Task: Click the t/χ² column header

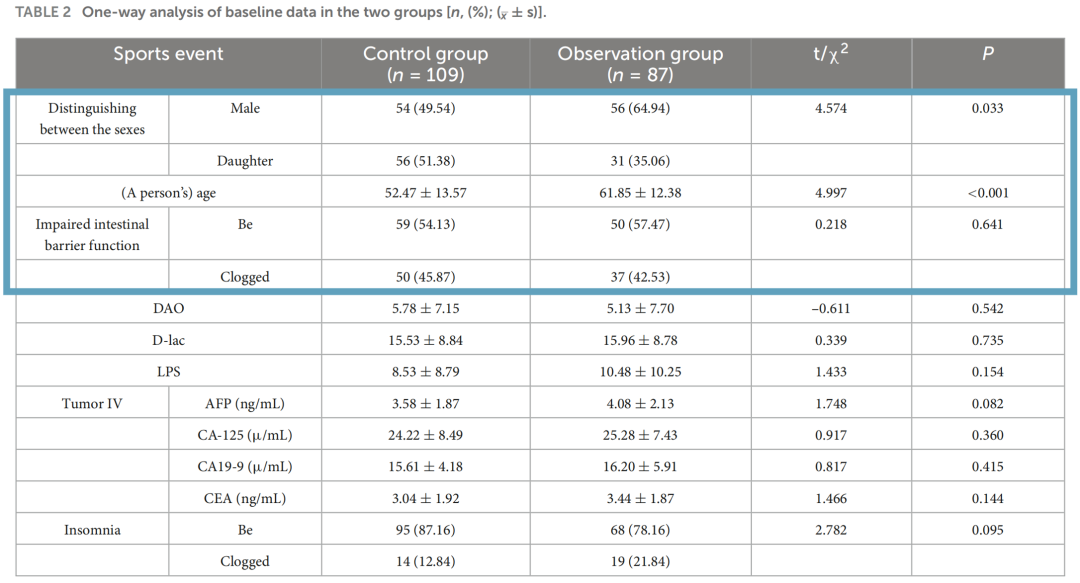Action: [830, 54]
